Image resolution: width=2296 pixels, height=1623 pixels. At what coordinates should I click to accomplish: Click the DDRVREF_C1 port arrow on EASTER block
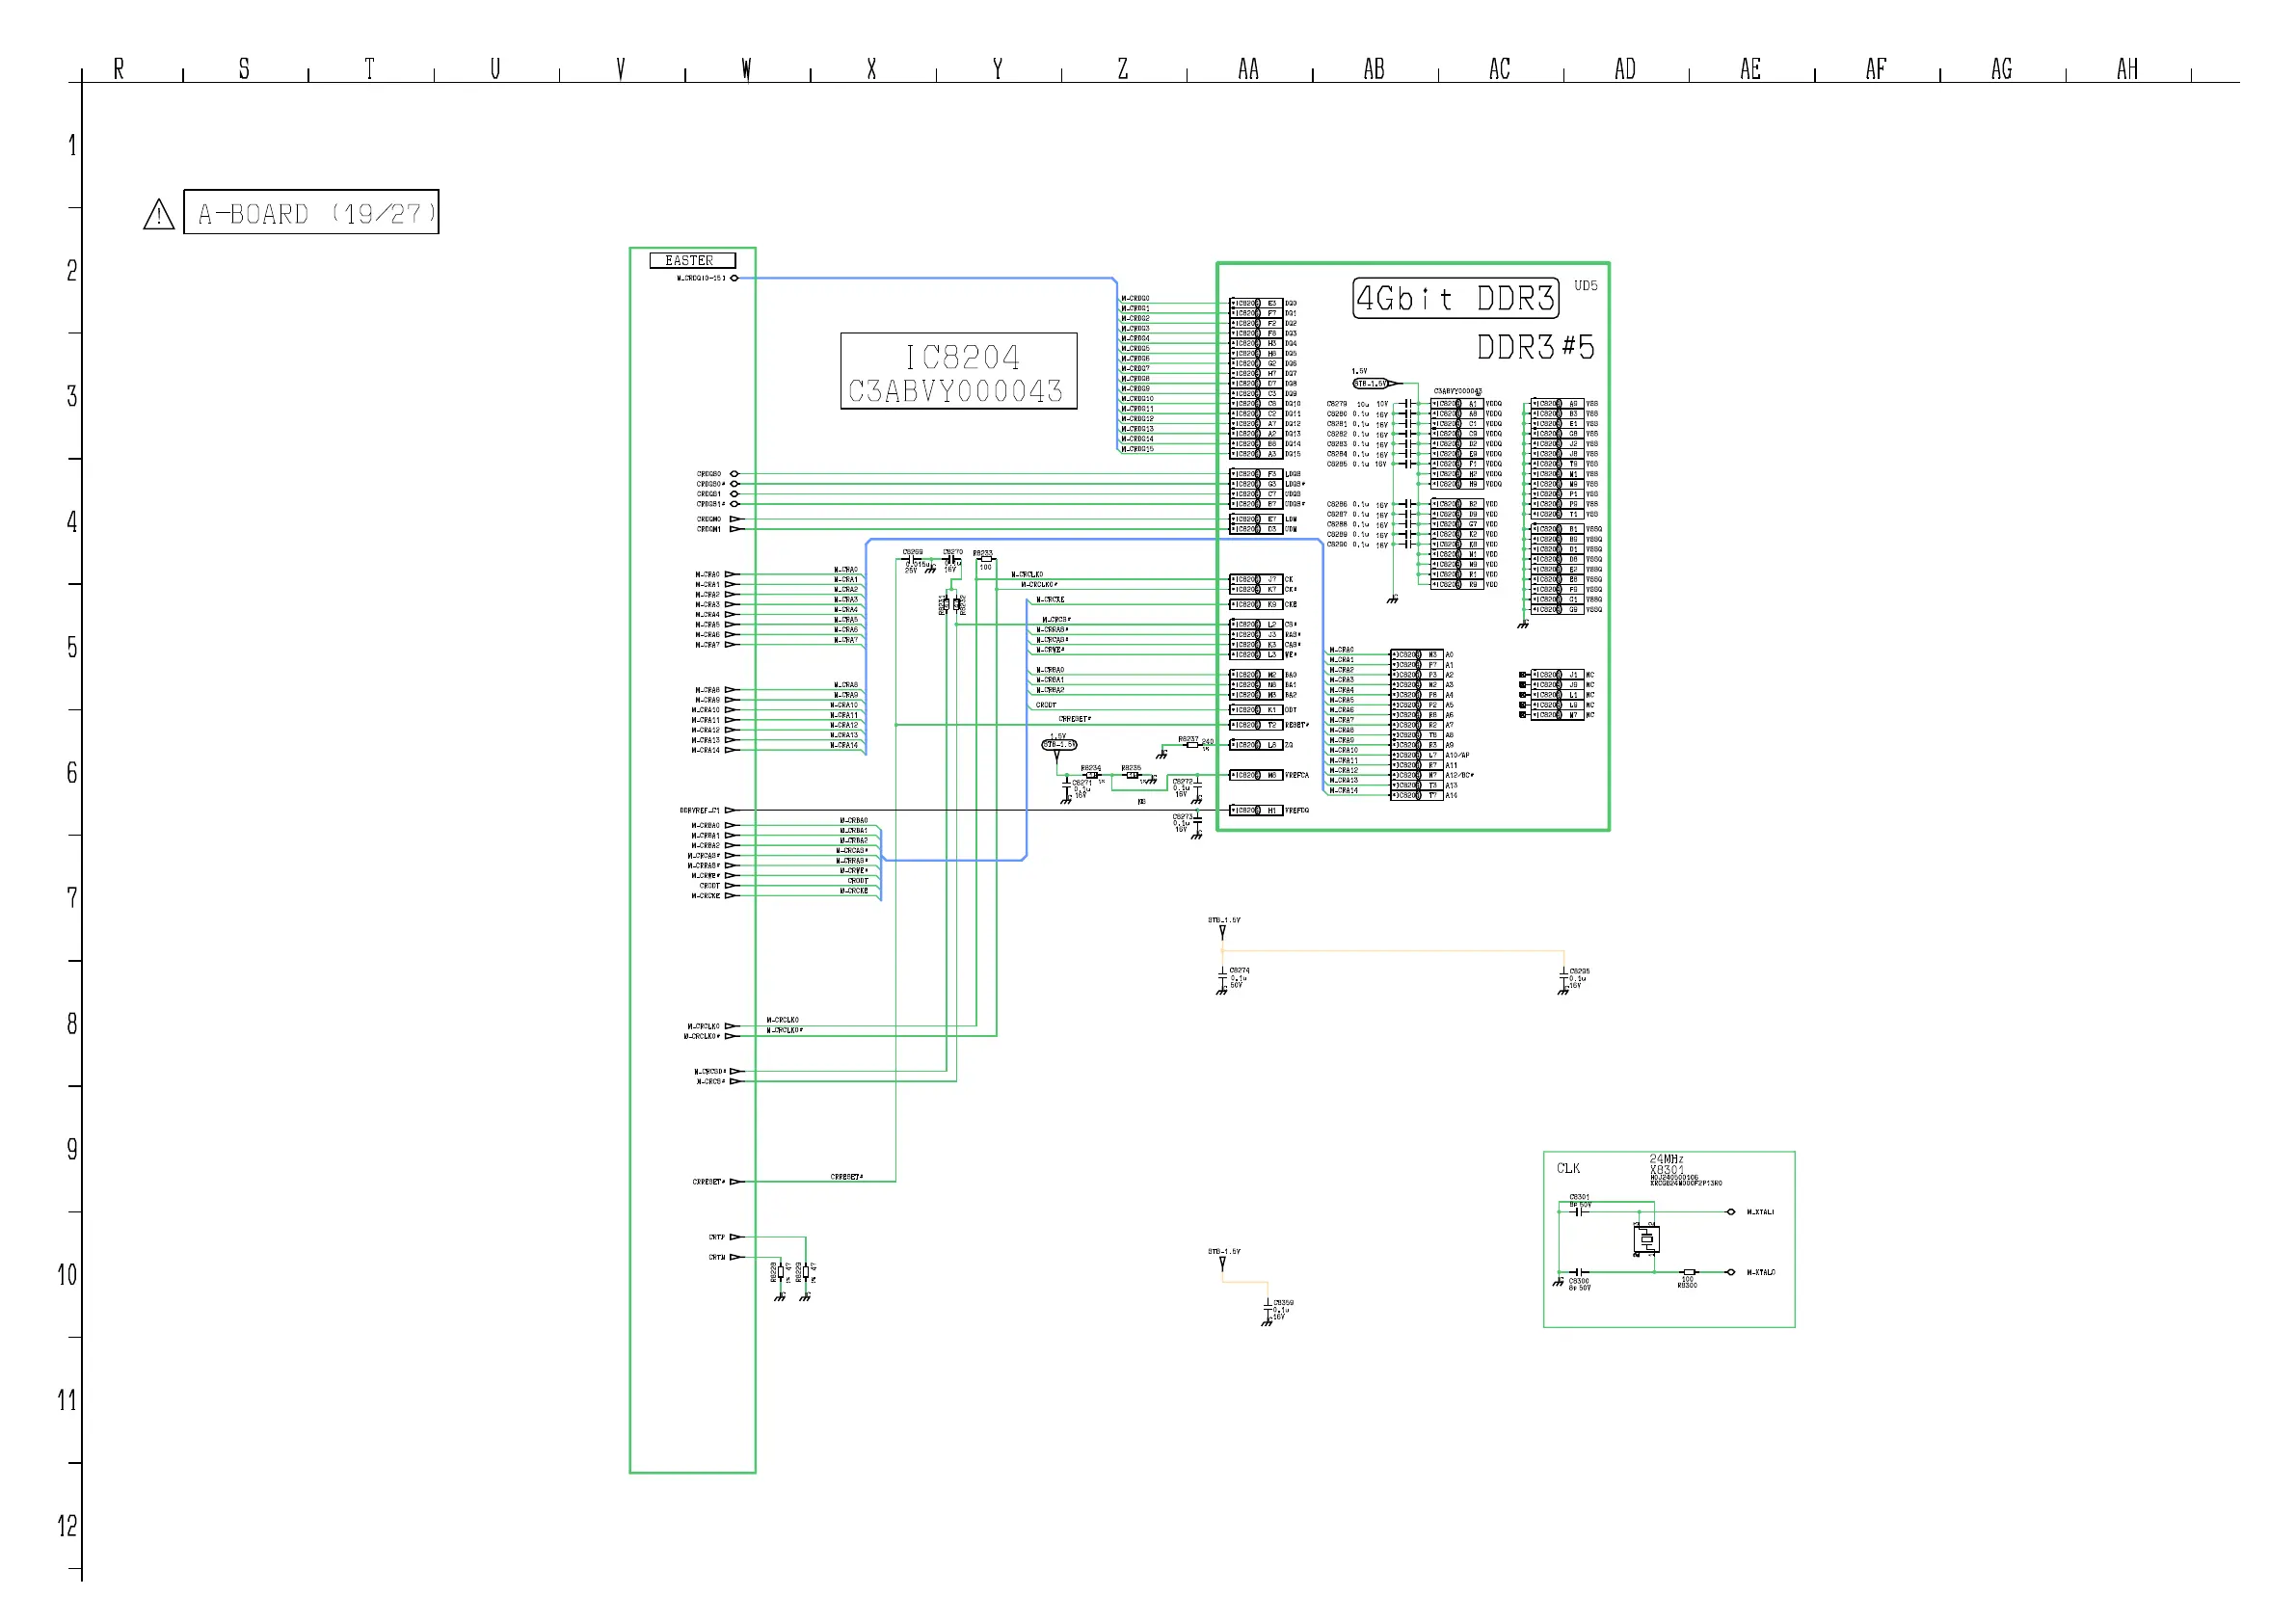(730, 810)
